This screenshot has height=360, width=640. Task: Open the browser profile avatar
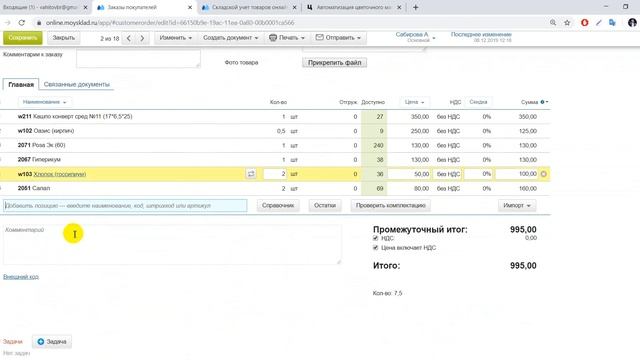632,23
